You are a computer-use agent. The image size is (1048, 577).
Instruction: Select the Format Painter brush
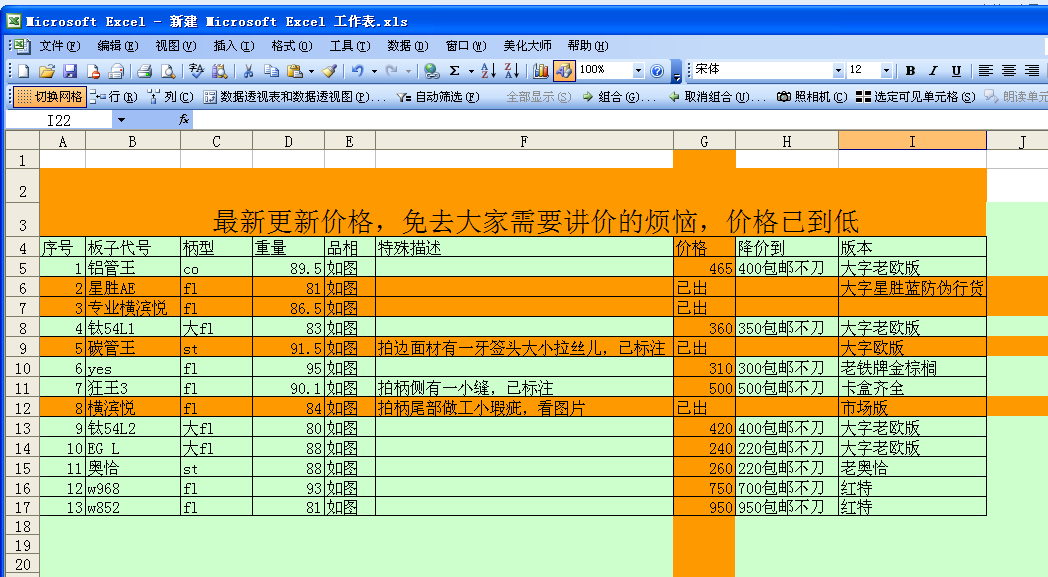[330, 71]
